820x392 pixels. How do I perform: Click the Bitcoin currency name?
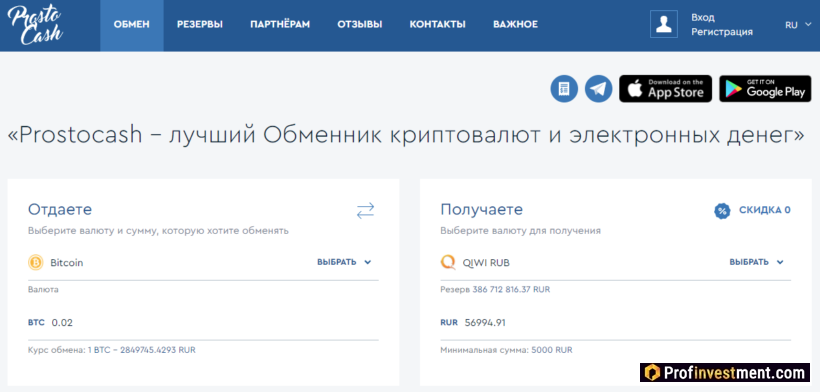[66, 263]
